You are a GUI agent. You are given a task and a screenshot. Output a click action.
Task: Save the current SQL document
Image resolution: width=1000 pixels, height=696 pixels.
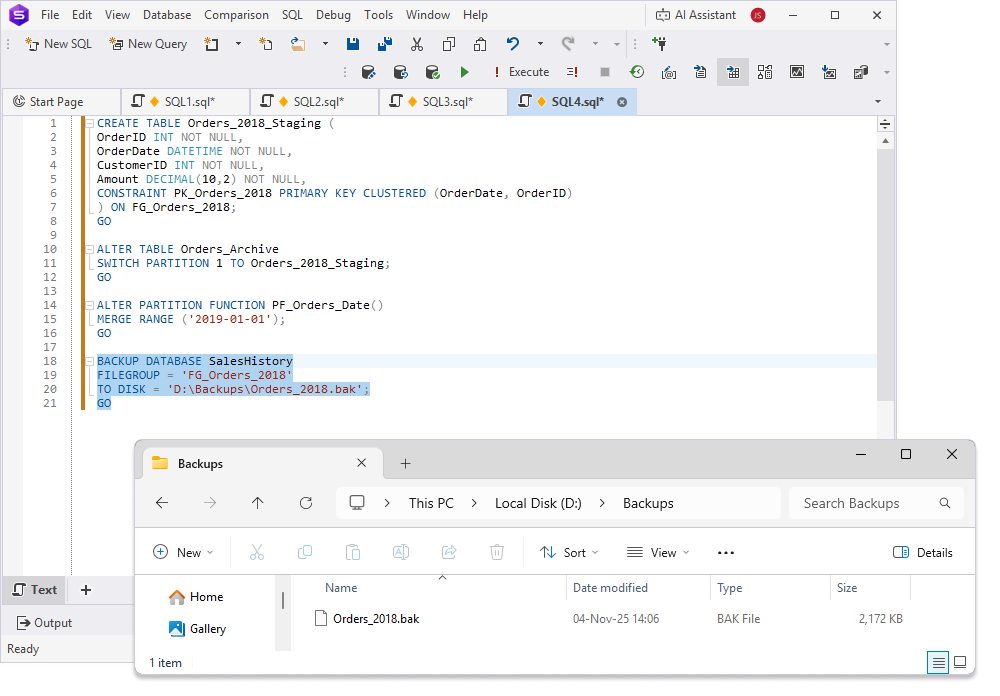pos(353,44)
